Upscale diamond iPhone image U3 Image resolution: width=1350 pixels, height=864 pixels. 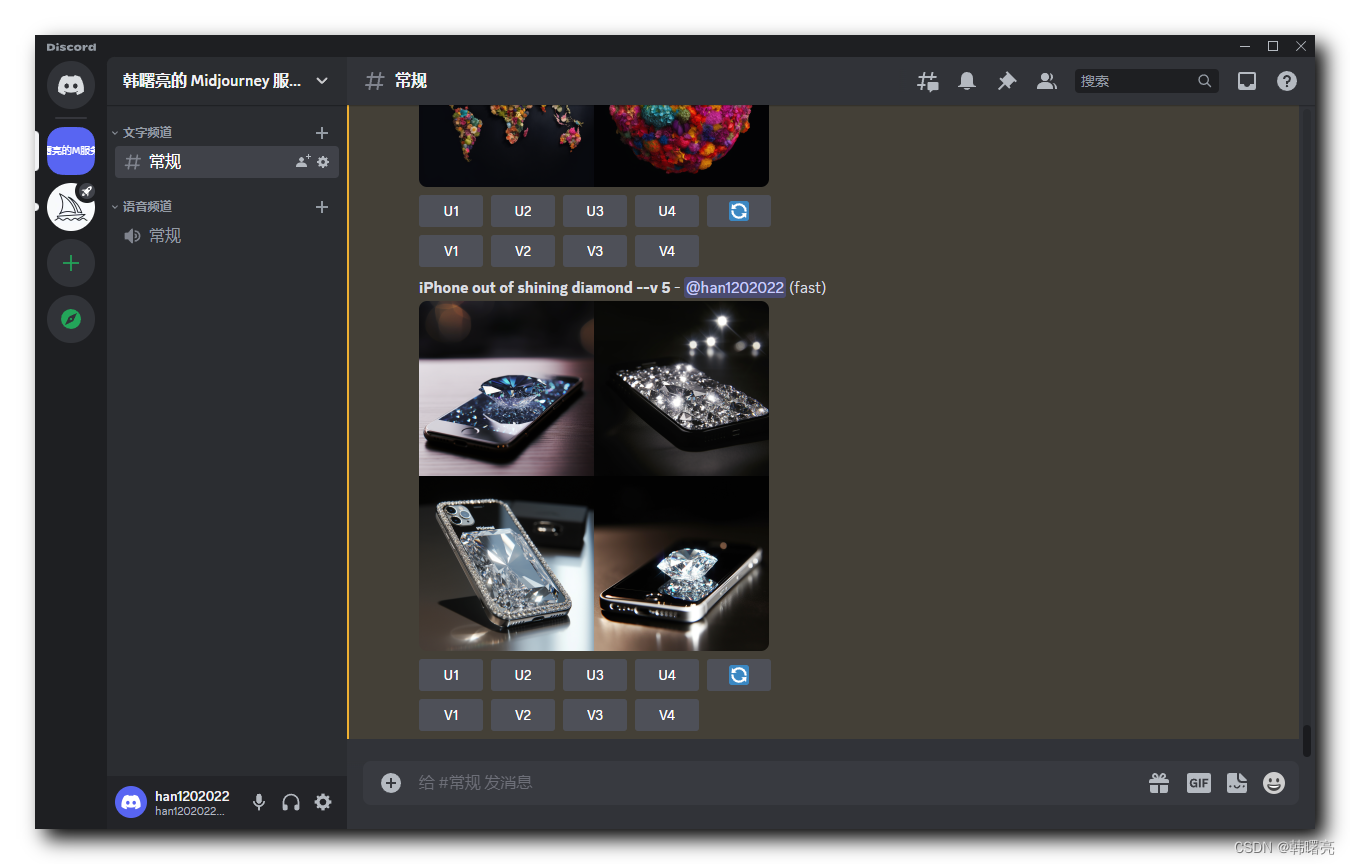(x=595, y=675)
